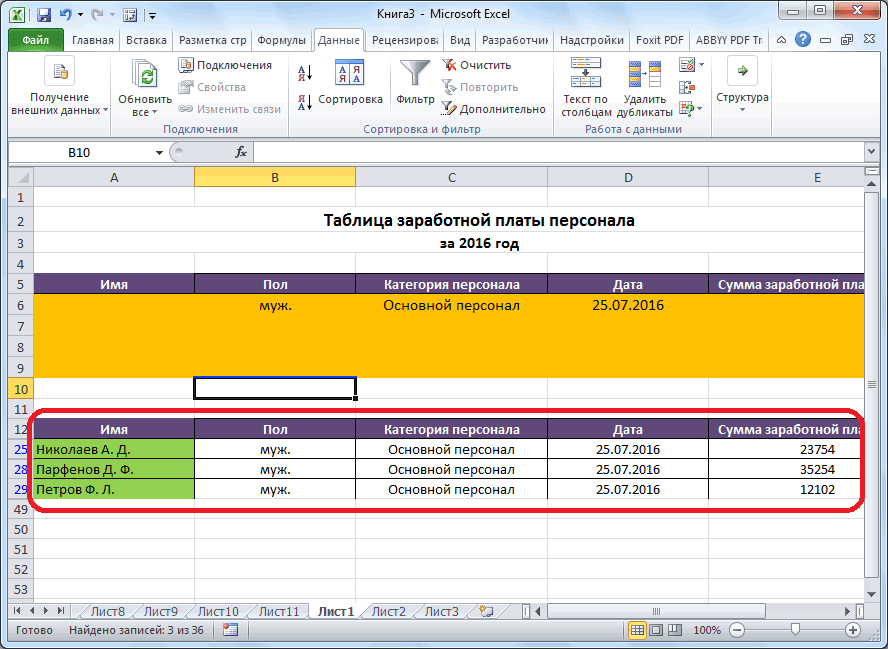Open Excel Help question mark icon

(805, 41)
